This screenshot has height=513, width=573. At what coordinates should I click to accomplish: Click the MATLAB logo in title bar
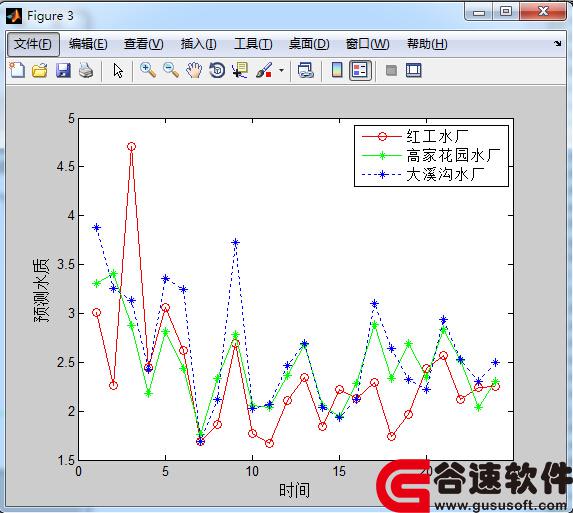click(14, 16)
